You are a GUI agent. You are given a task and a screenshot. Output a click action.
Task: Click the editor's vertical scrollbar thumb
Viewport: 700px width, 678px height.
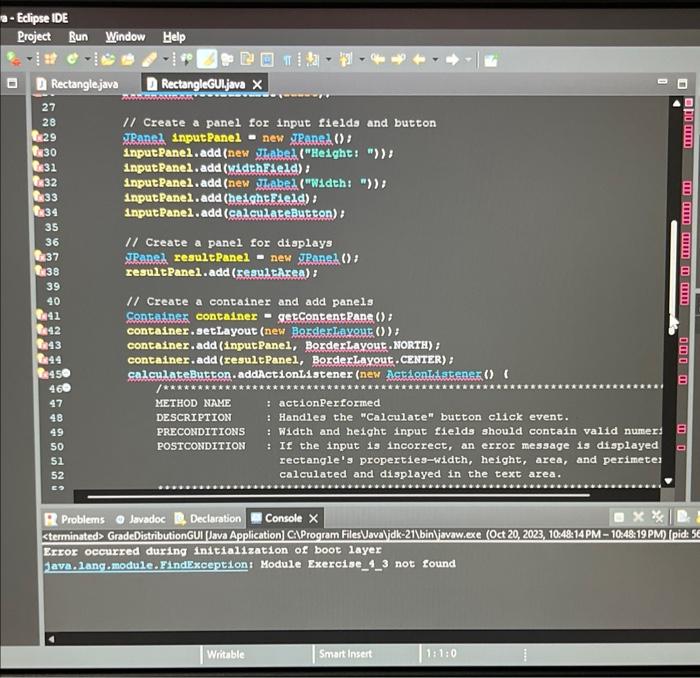coord(673,276)
